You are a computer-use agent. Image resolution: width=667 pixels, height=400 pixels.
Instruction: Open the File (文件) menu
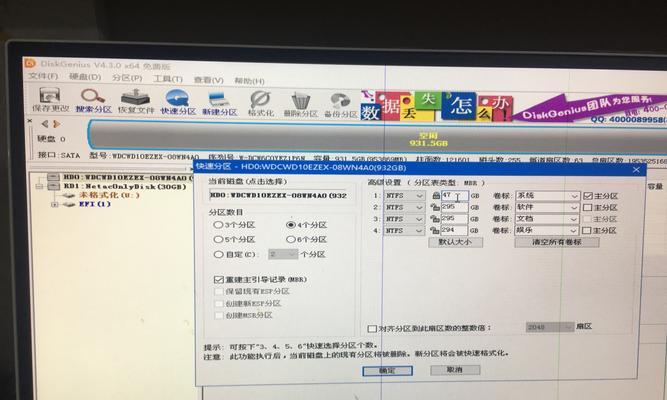point(43,76)
